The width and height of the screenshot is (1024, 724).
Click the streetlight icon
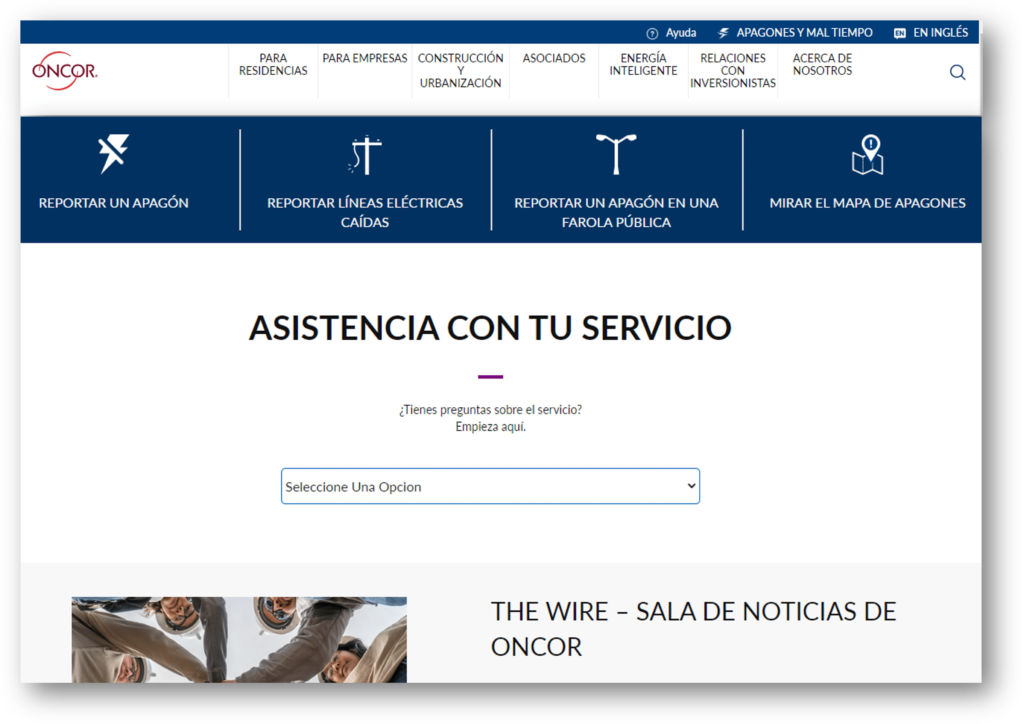tap(616, 154)
